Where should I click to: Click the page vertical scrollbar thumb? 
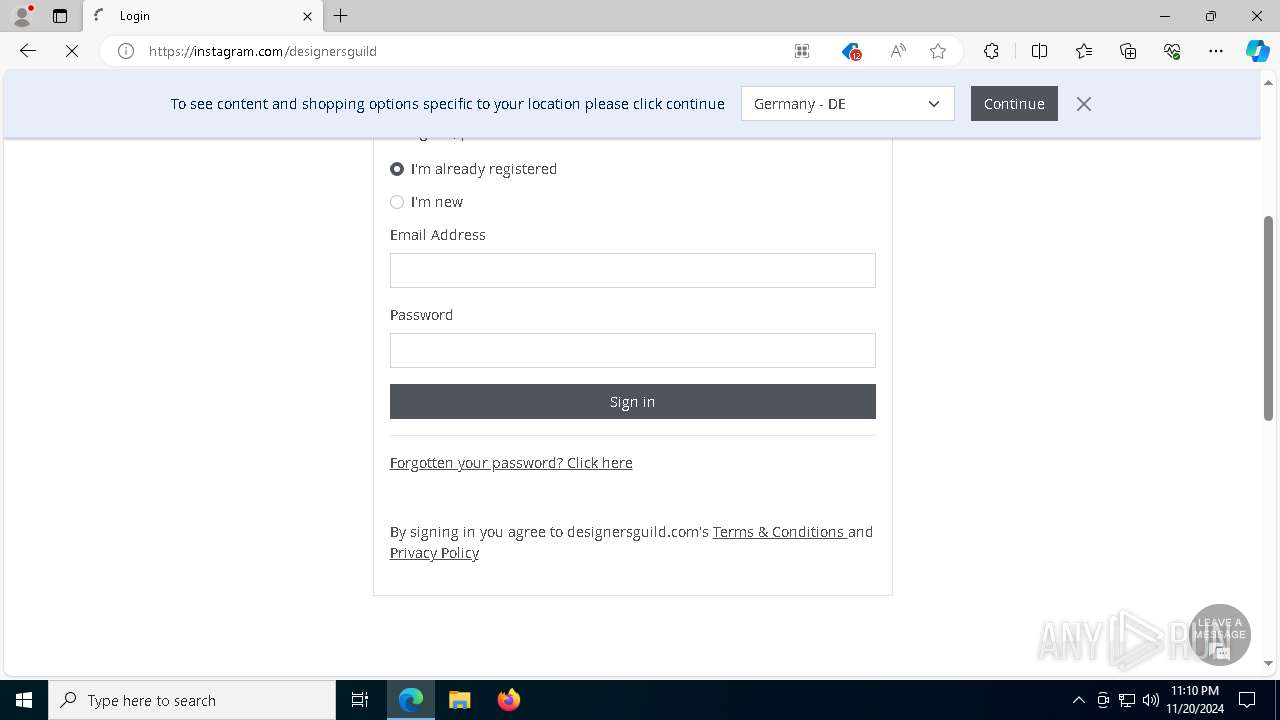[x=1268, y=318]
